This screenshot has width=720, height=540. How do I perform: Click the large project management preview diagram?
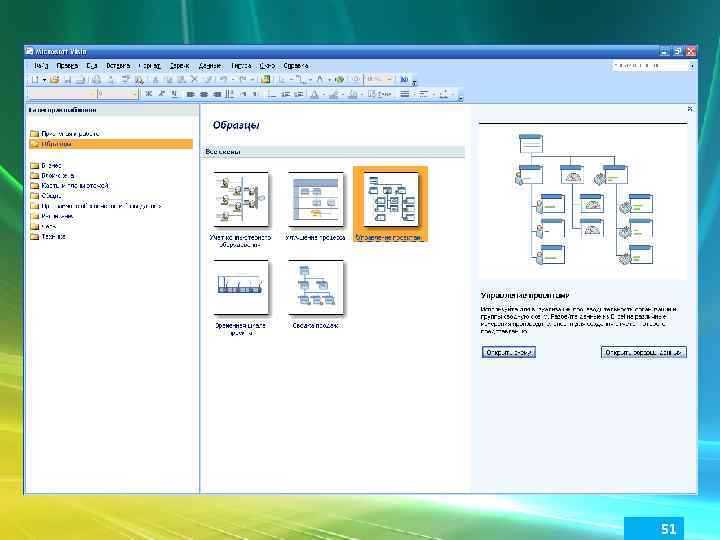pos(583,200)
